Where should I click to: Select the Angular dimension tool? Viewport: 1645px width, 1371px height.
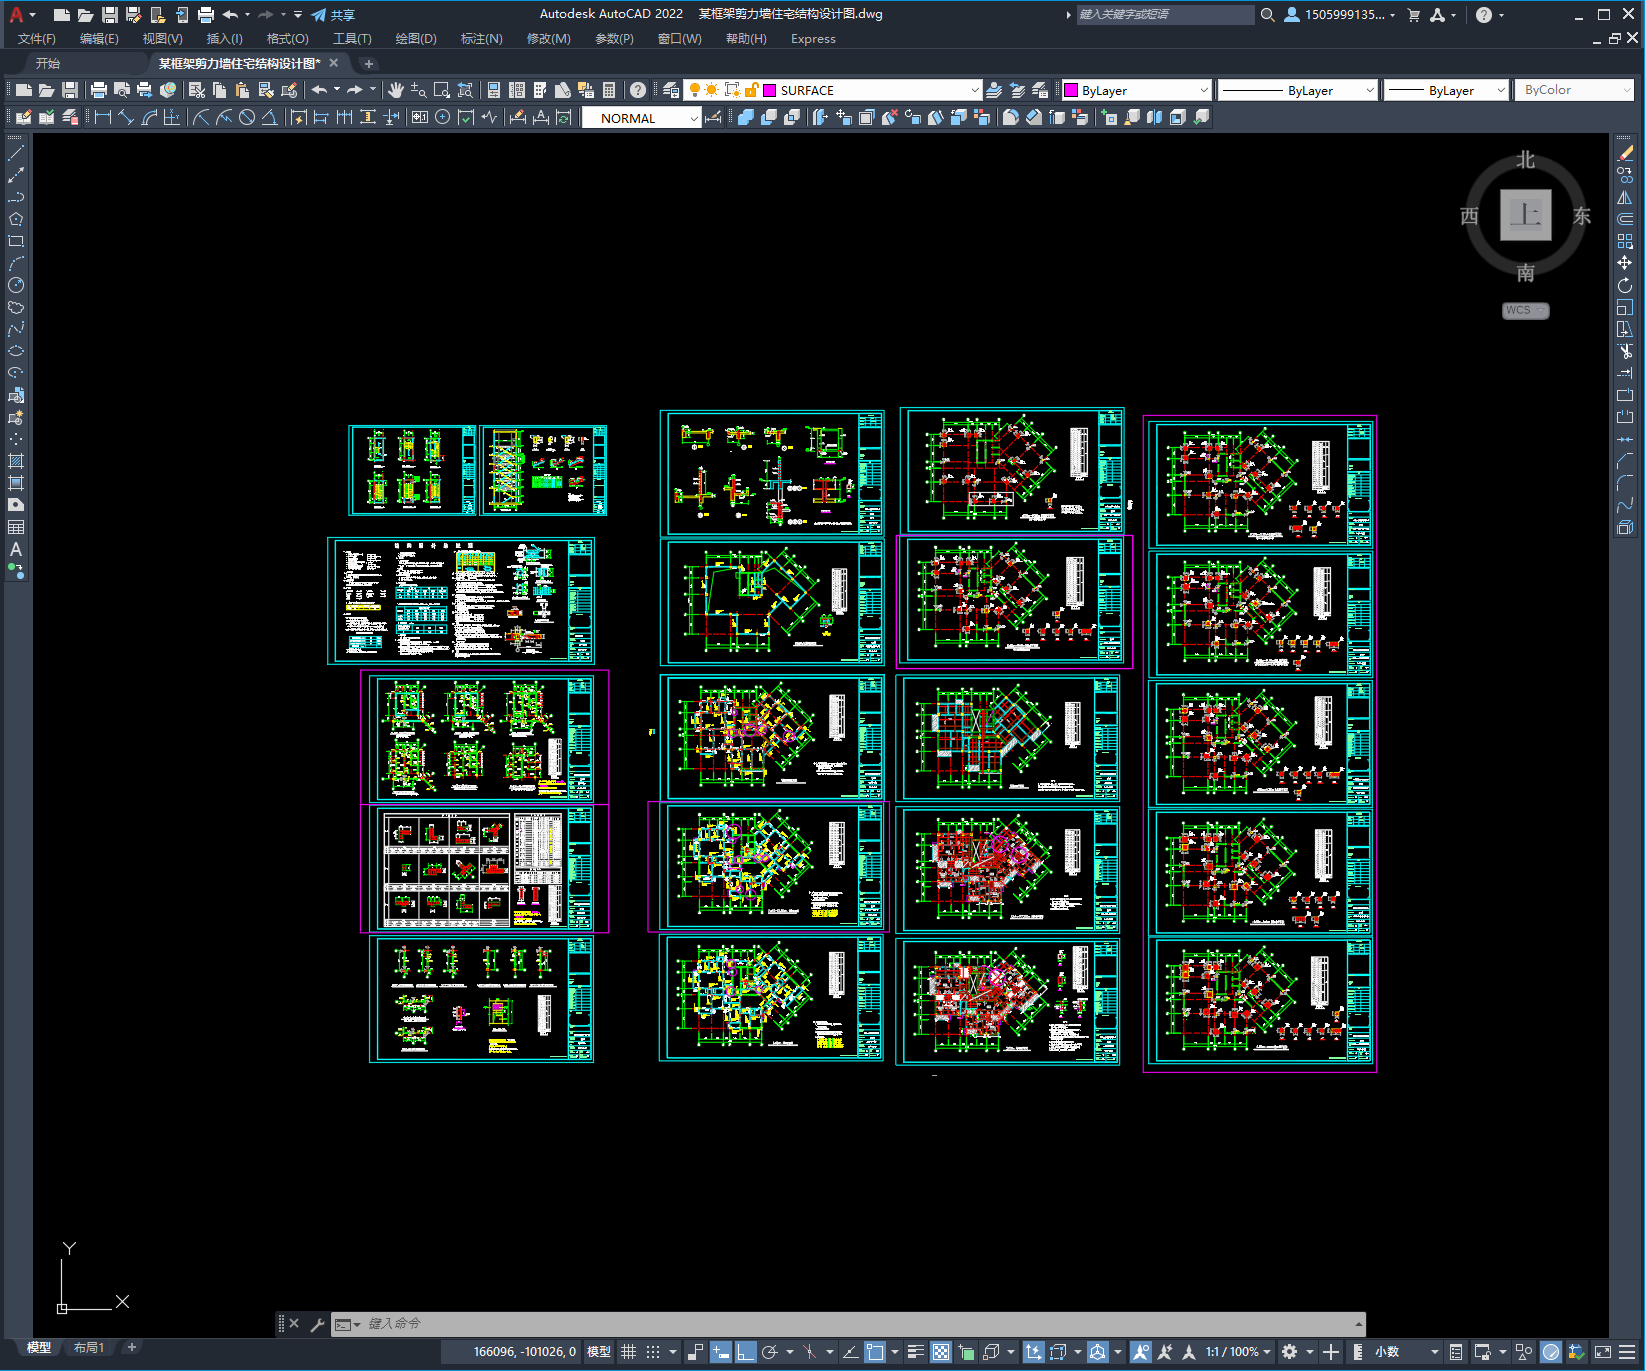click(269, 117)
